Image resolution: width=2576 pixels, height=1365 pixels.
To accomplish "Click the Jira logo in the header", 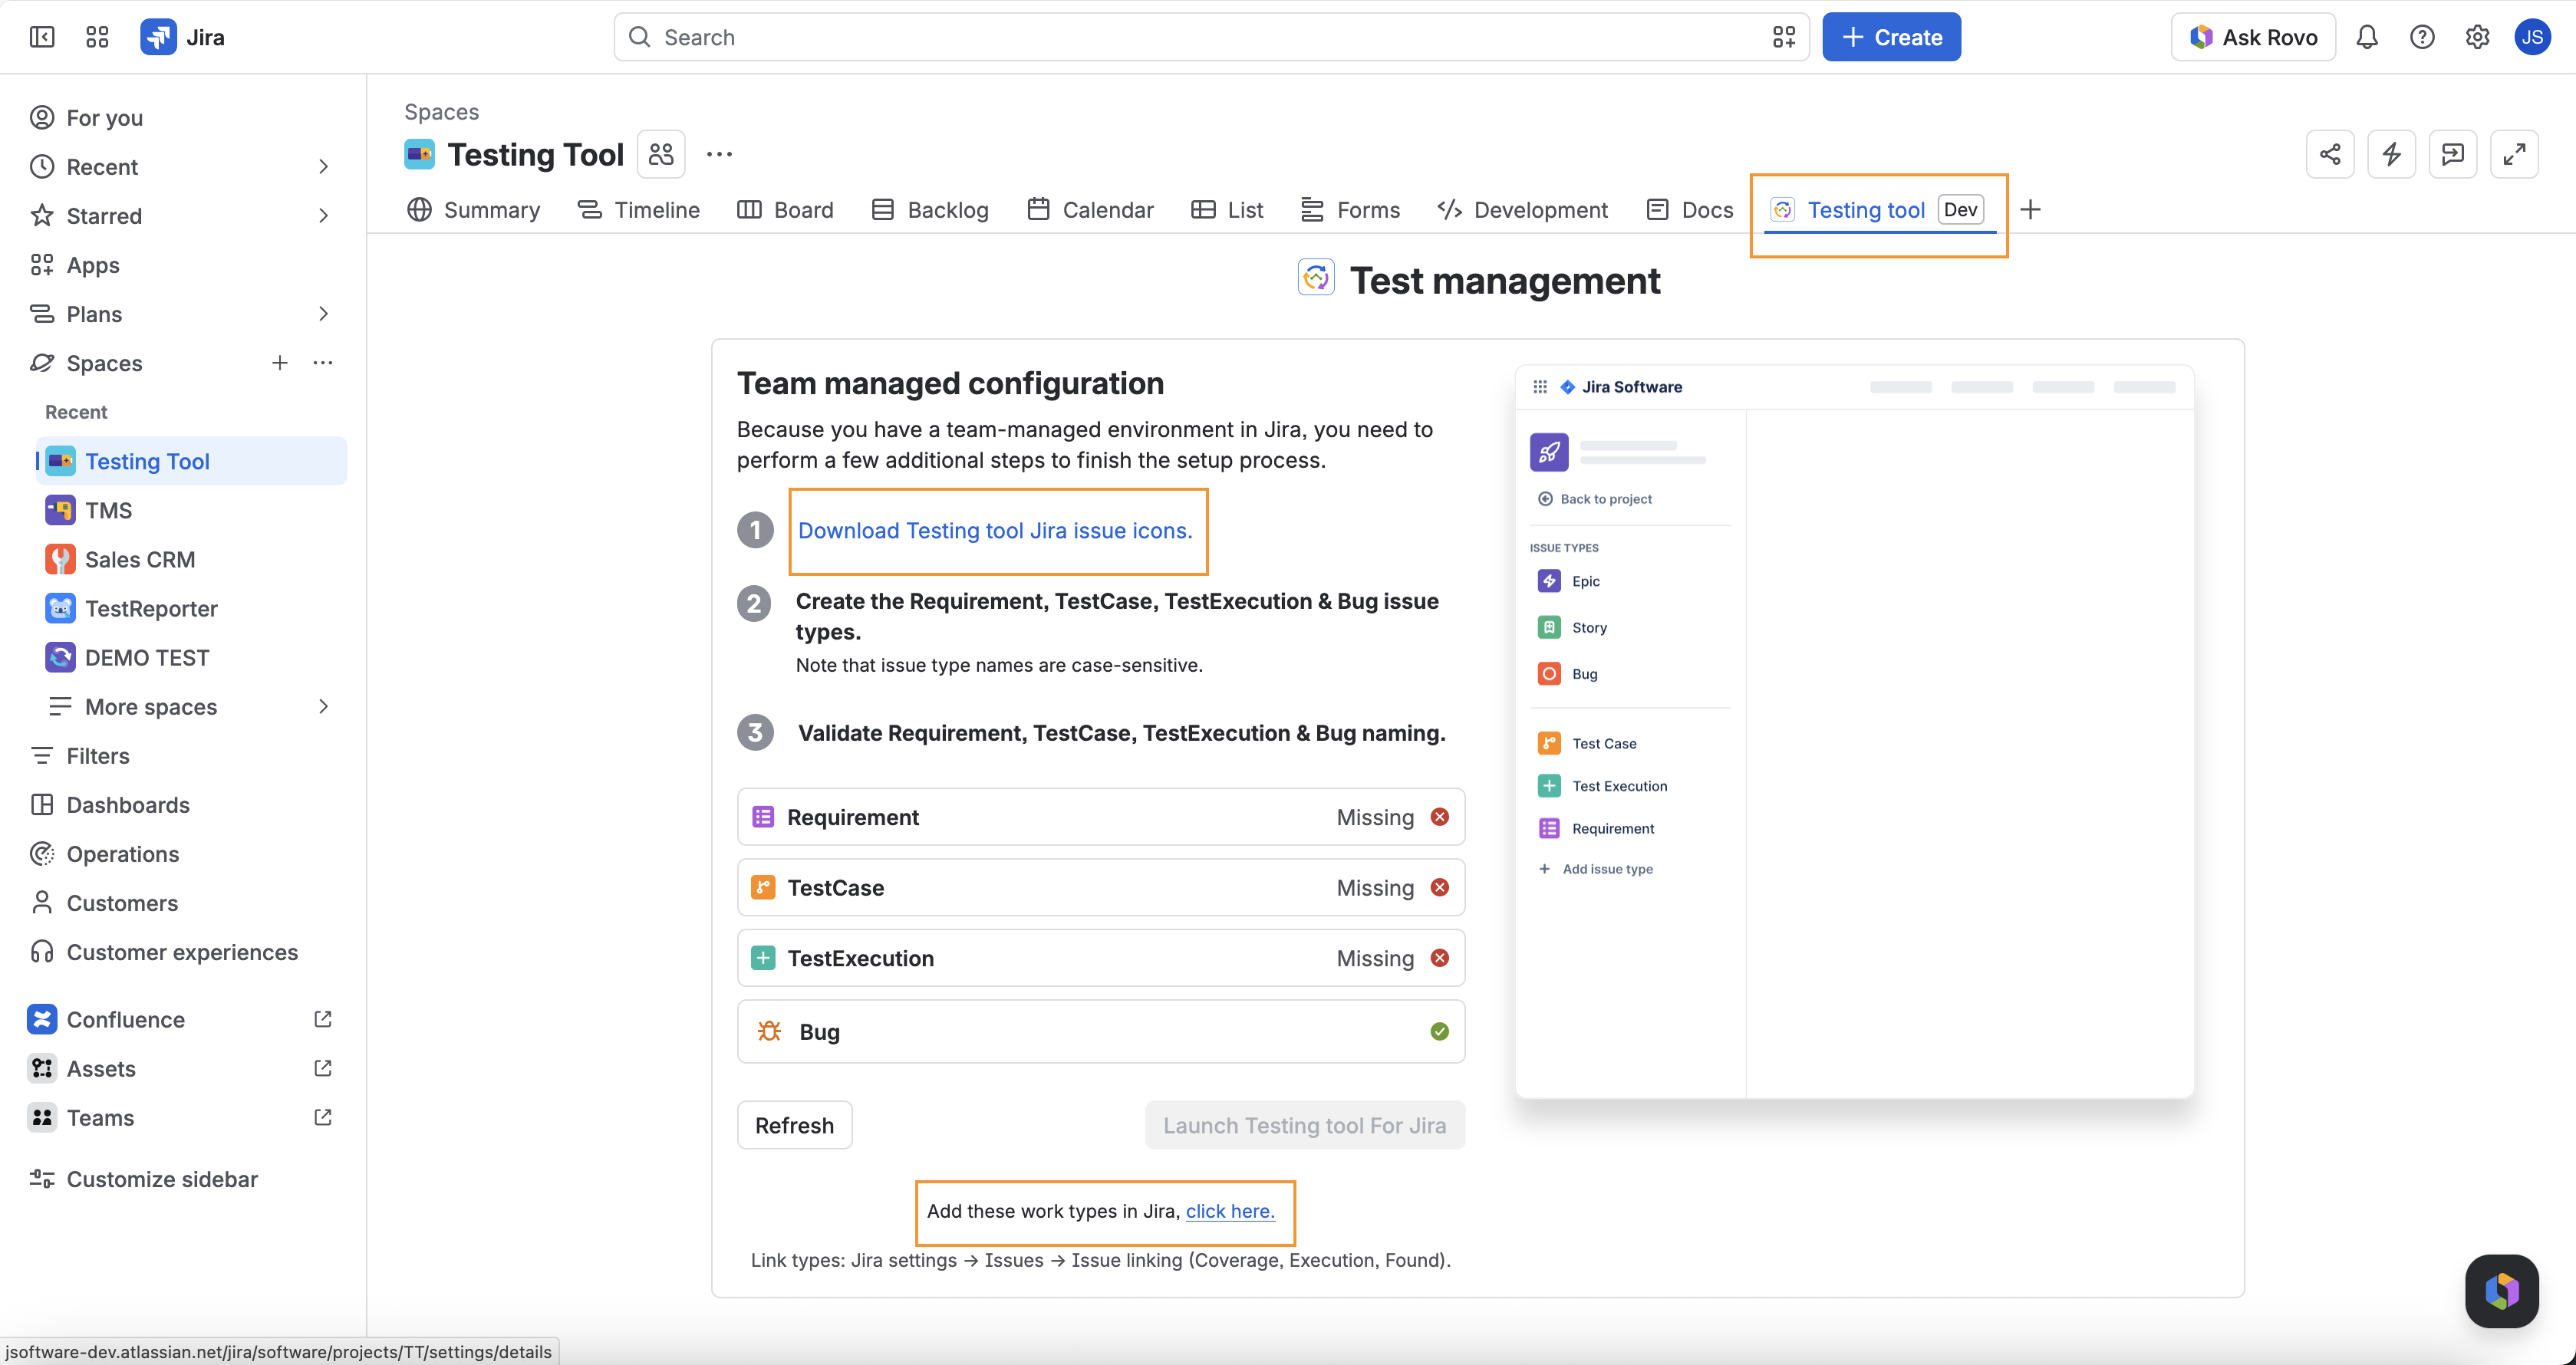I will [x=183, y=37].
